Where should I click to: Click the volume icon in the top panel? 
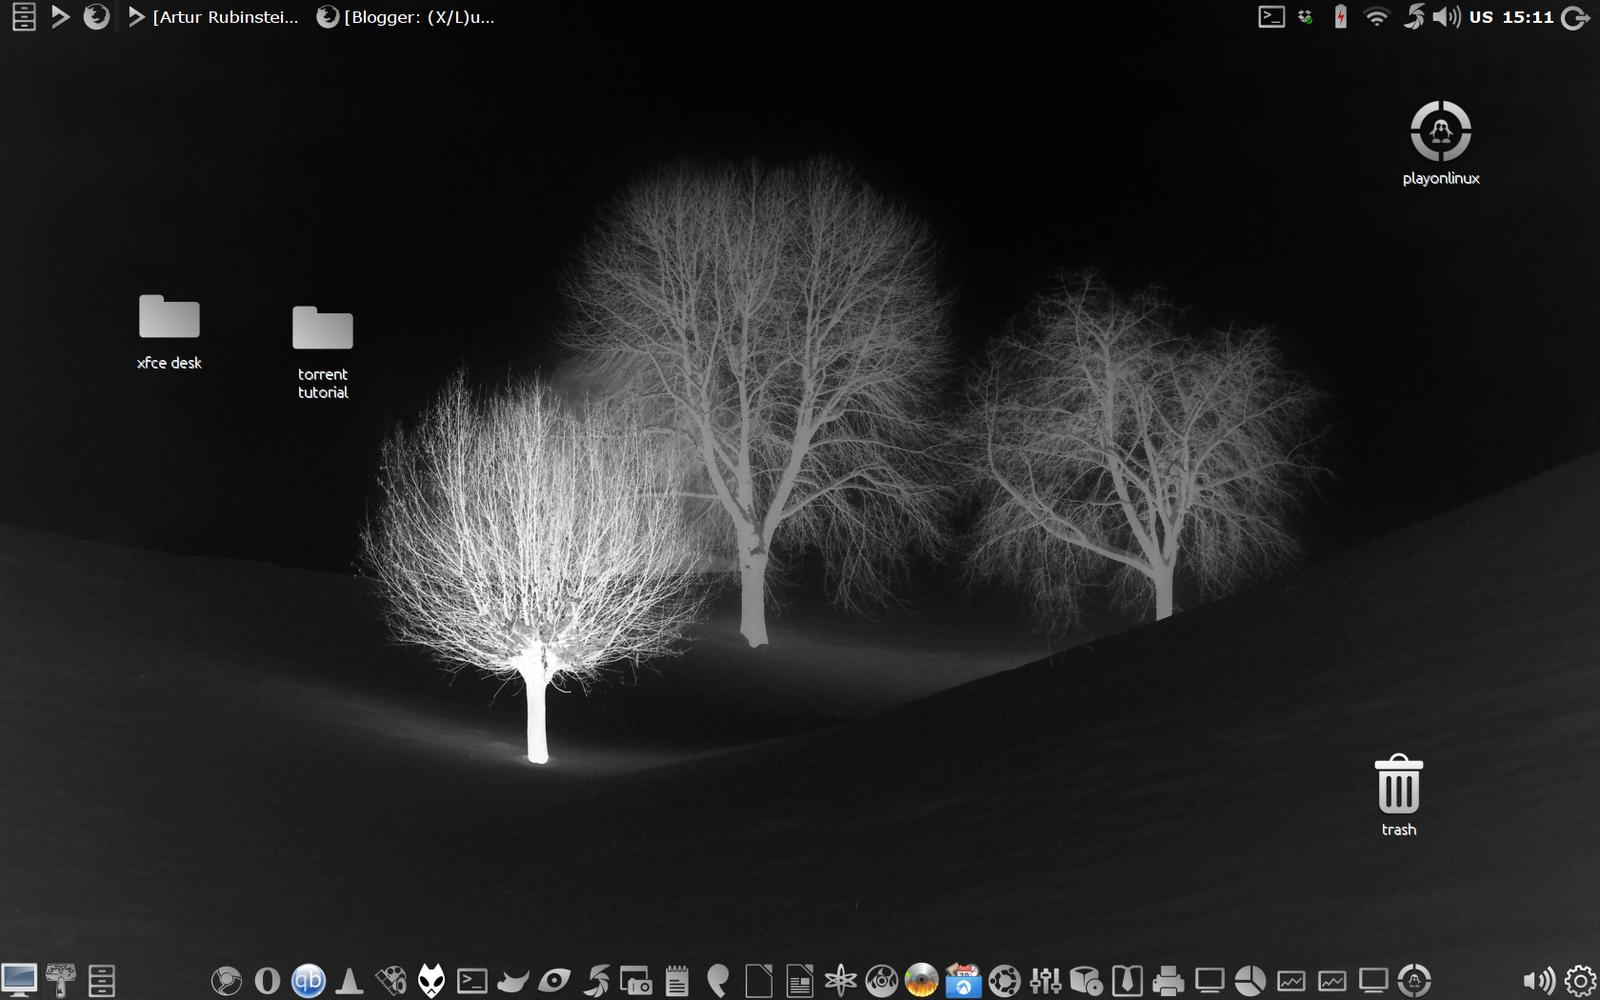(1446, 17)
